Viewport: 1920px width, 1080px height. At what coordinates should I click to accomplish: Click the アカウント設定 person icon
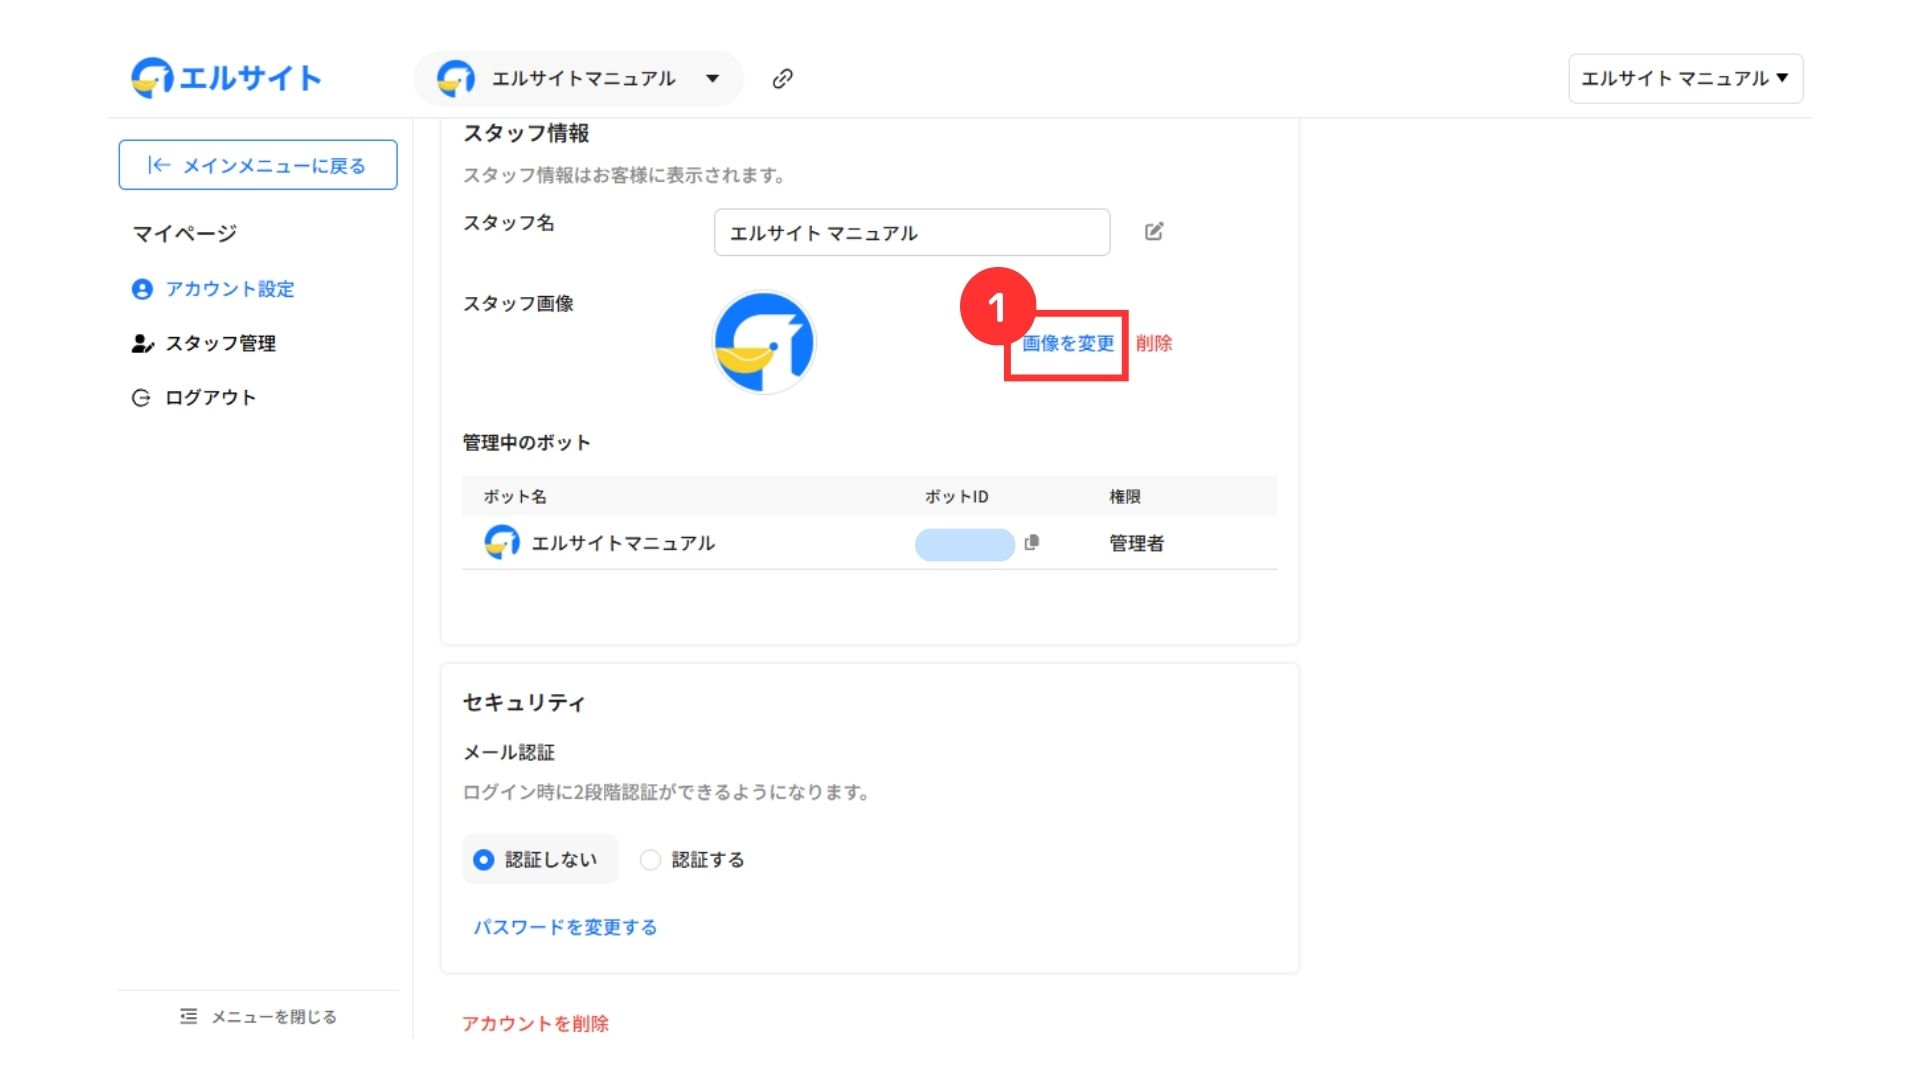coord(142,289)
